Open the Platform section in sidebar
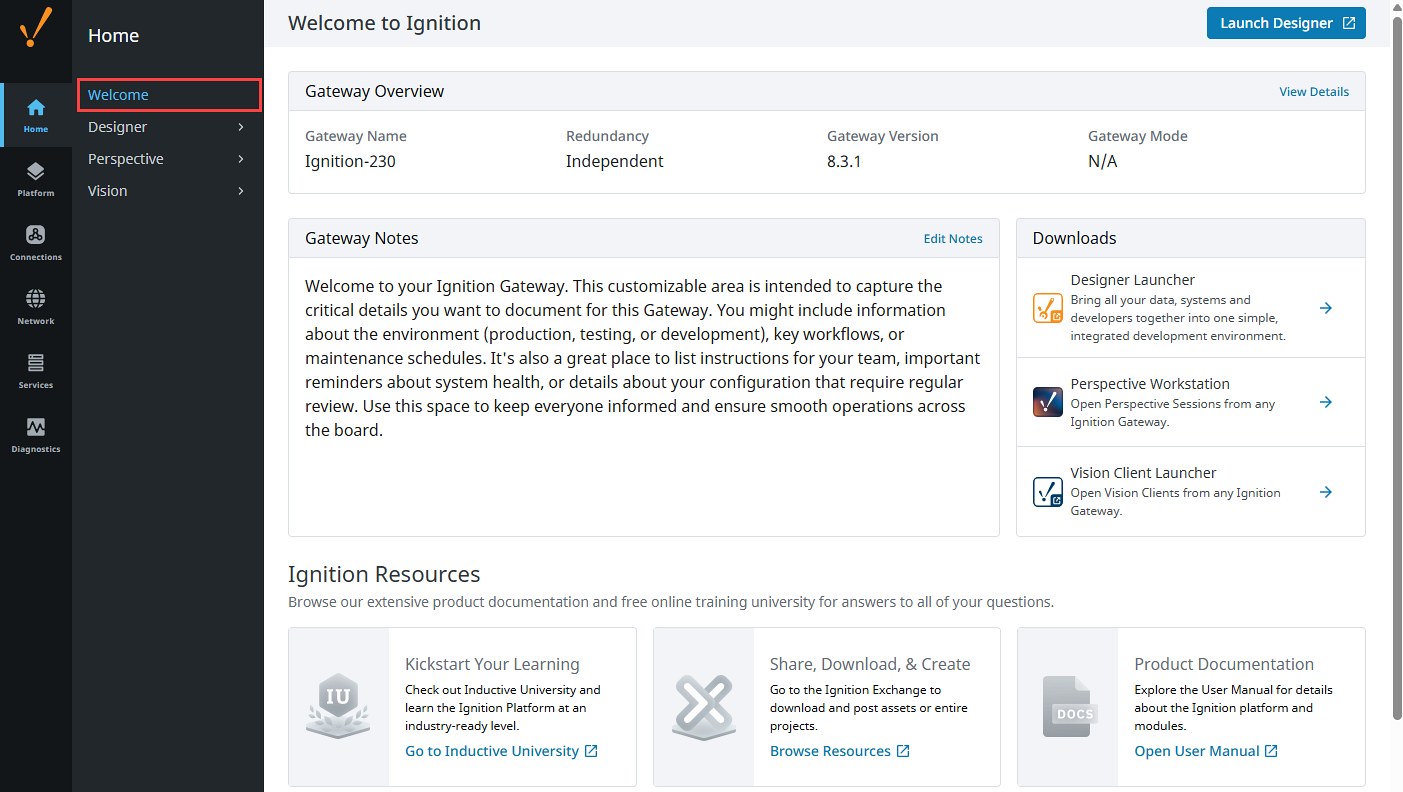The image size is (1403, 792). [x=35, y=179]
